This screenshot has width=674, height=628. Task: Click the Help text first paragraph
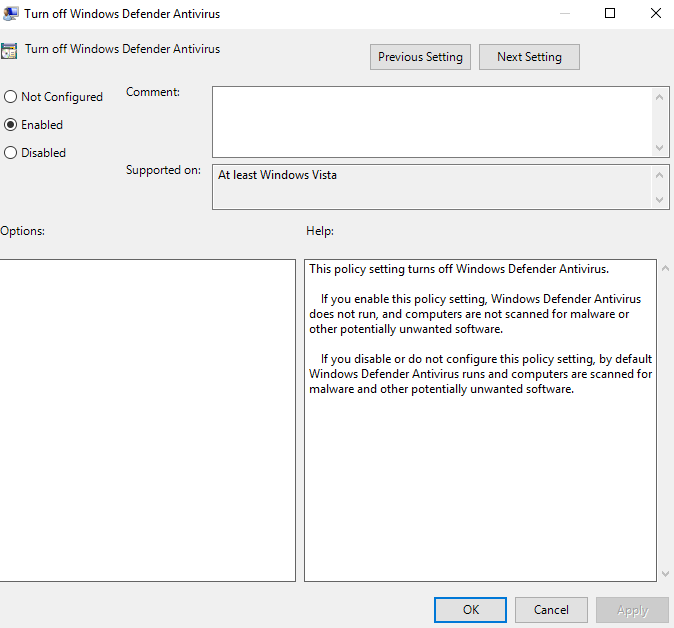coord(459,269)
